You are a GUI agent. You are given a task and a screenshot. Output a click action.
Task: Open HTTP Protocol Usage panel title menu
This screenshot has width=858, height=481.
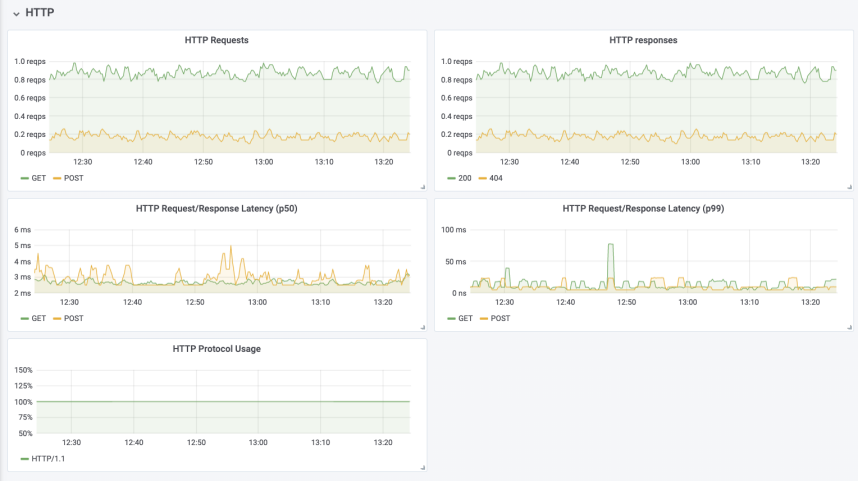tap(217, 349)
